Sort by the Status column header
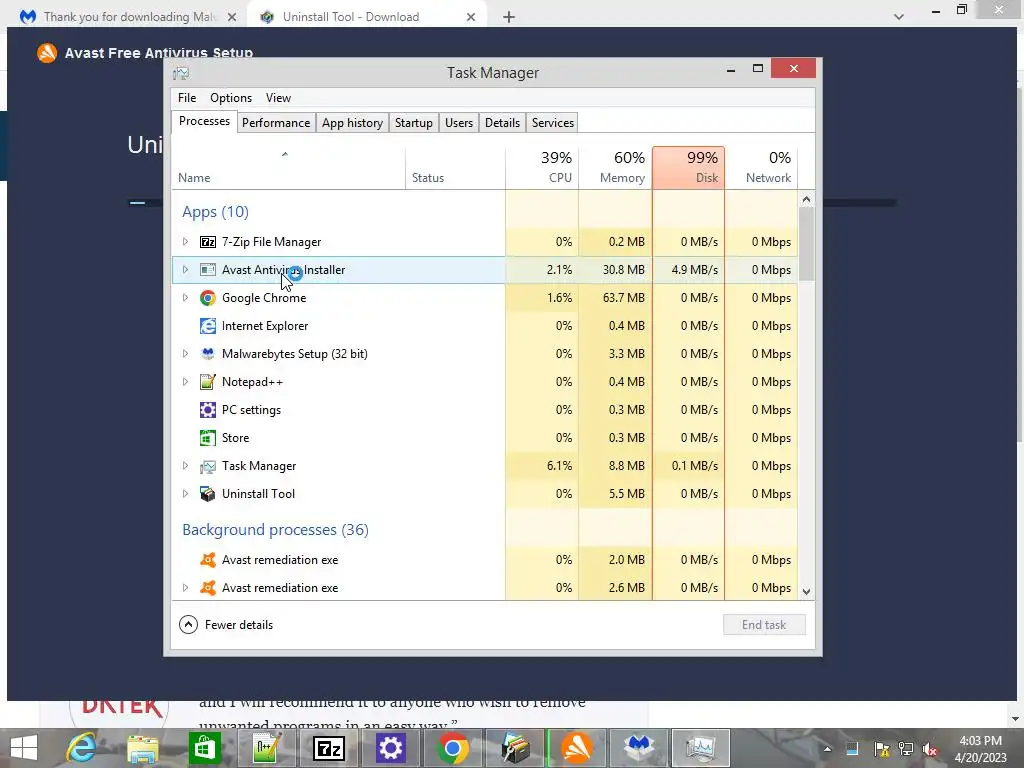 pyautogui.click(x=455, y=168)
